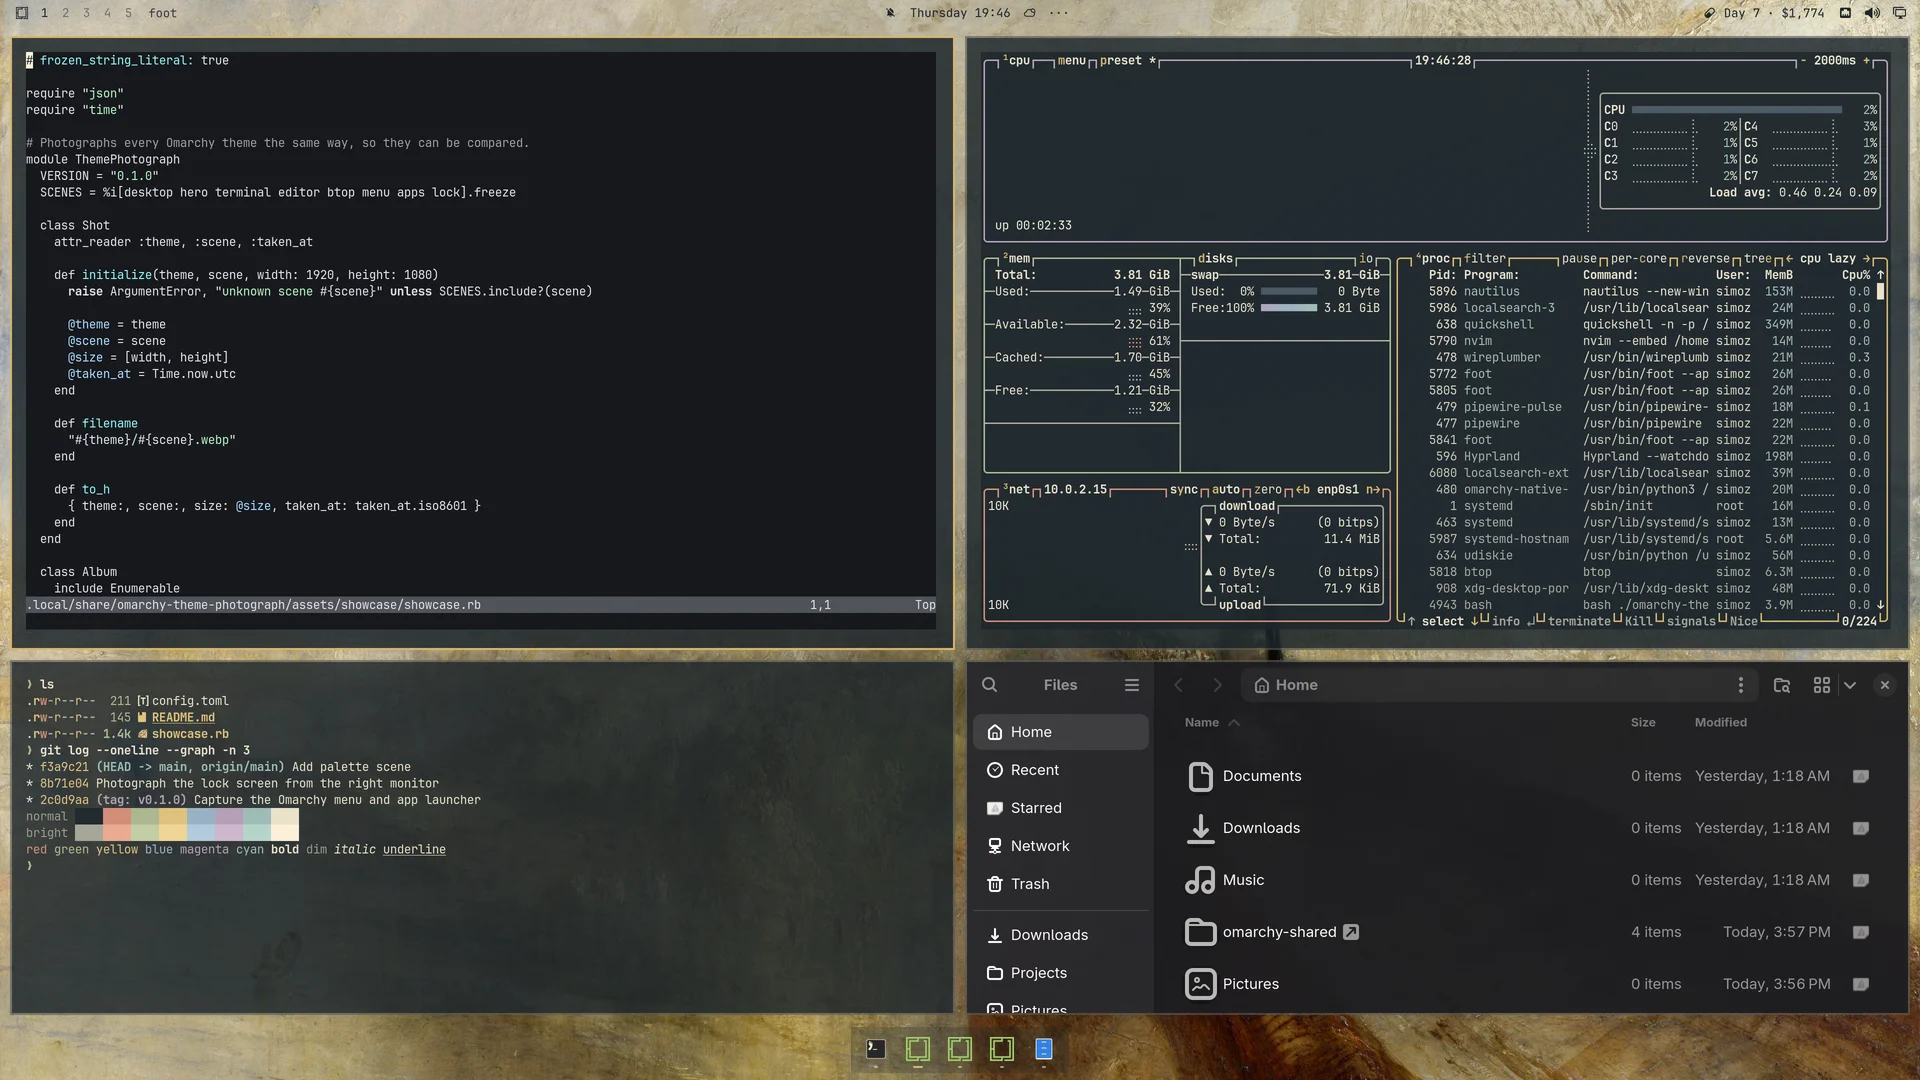Open the blue Files icon in the dock
Screen dimensions: 1920x1080
click(1044, 1049)
